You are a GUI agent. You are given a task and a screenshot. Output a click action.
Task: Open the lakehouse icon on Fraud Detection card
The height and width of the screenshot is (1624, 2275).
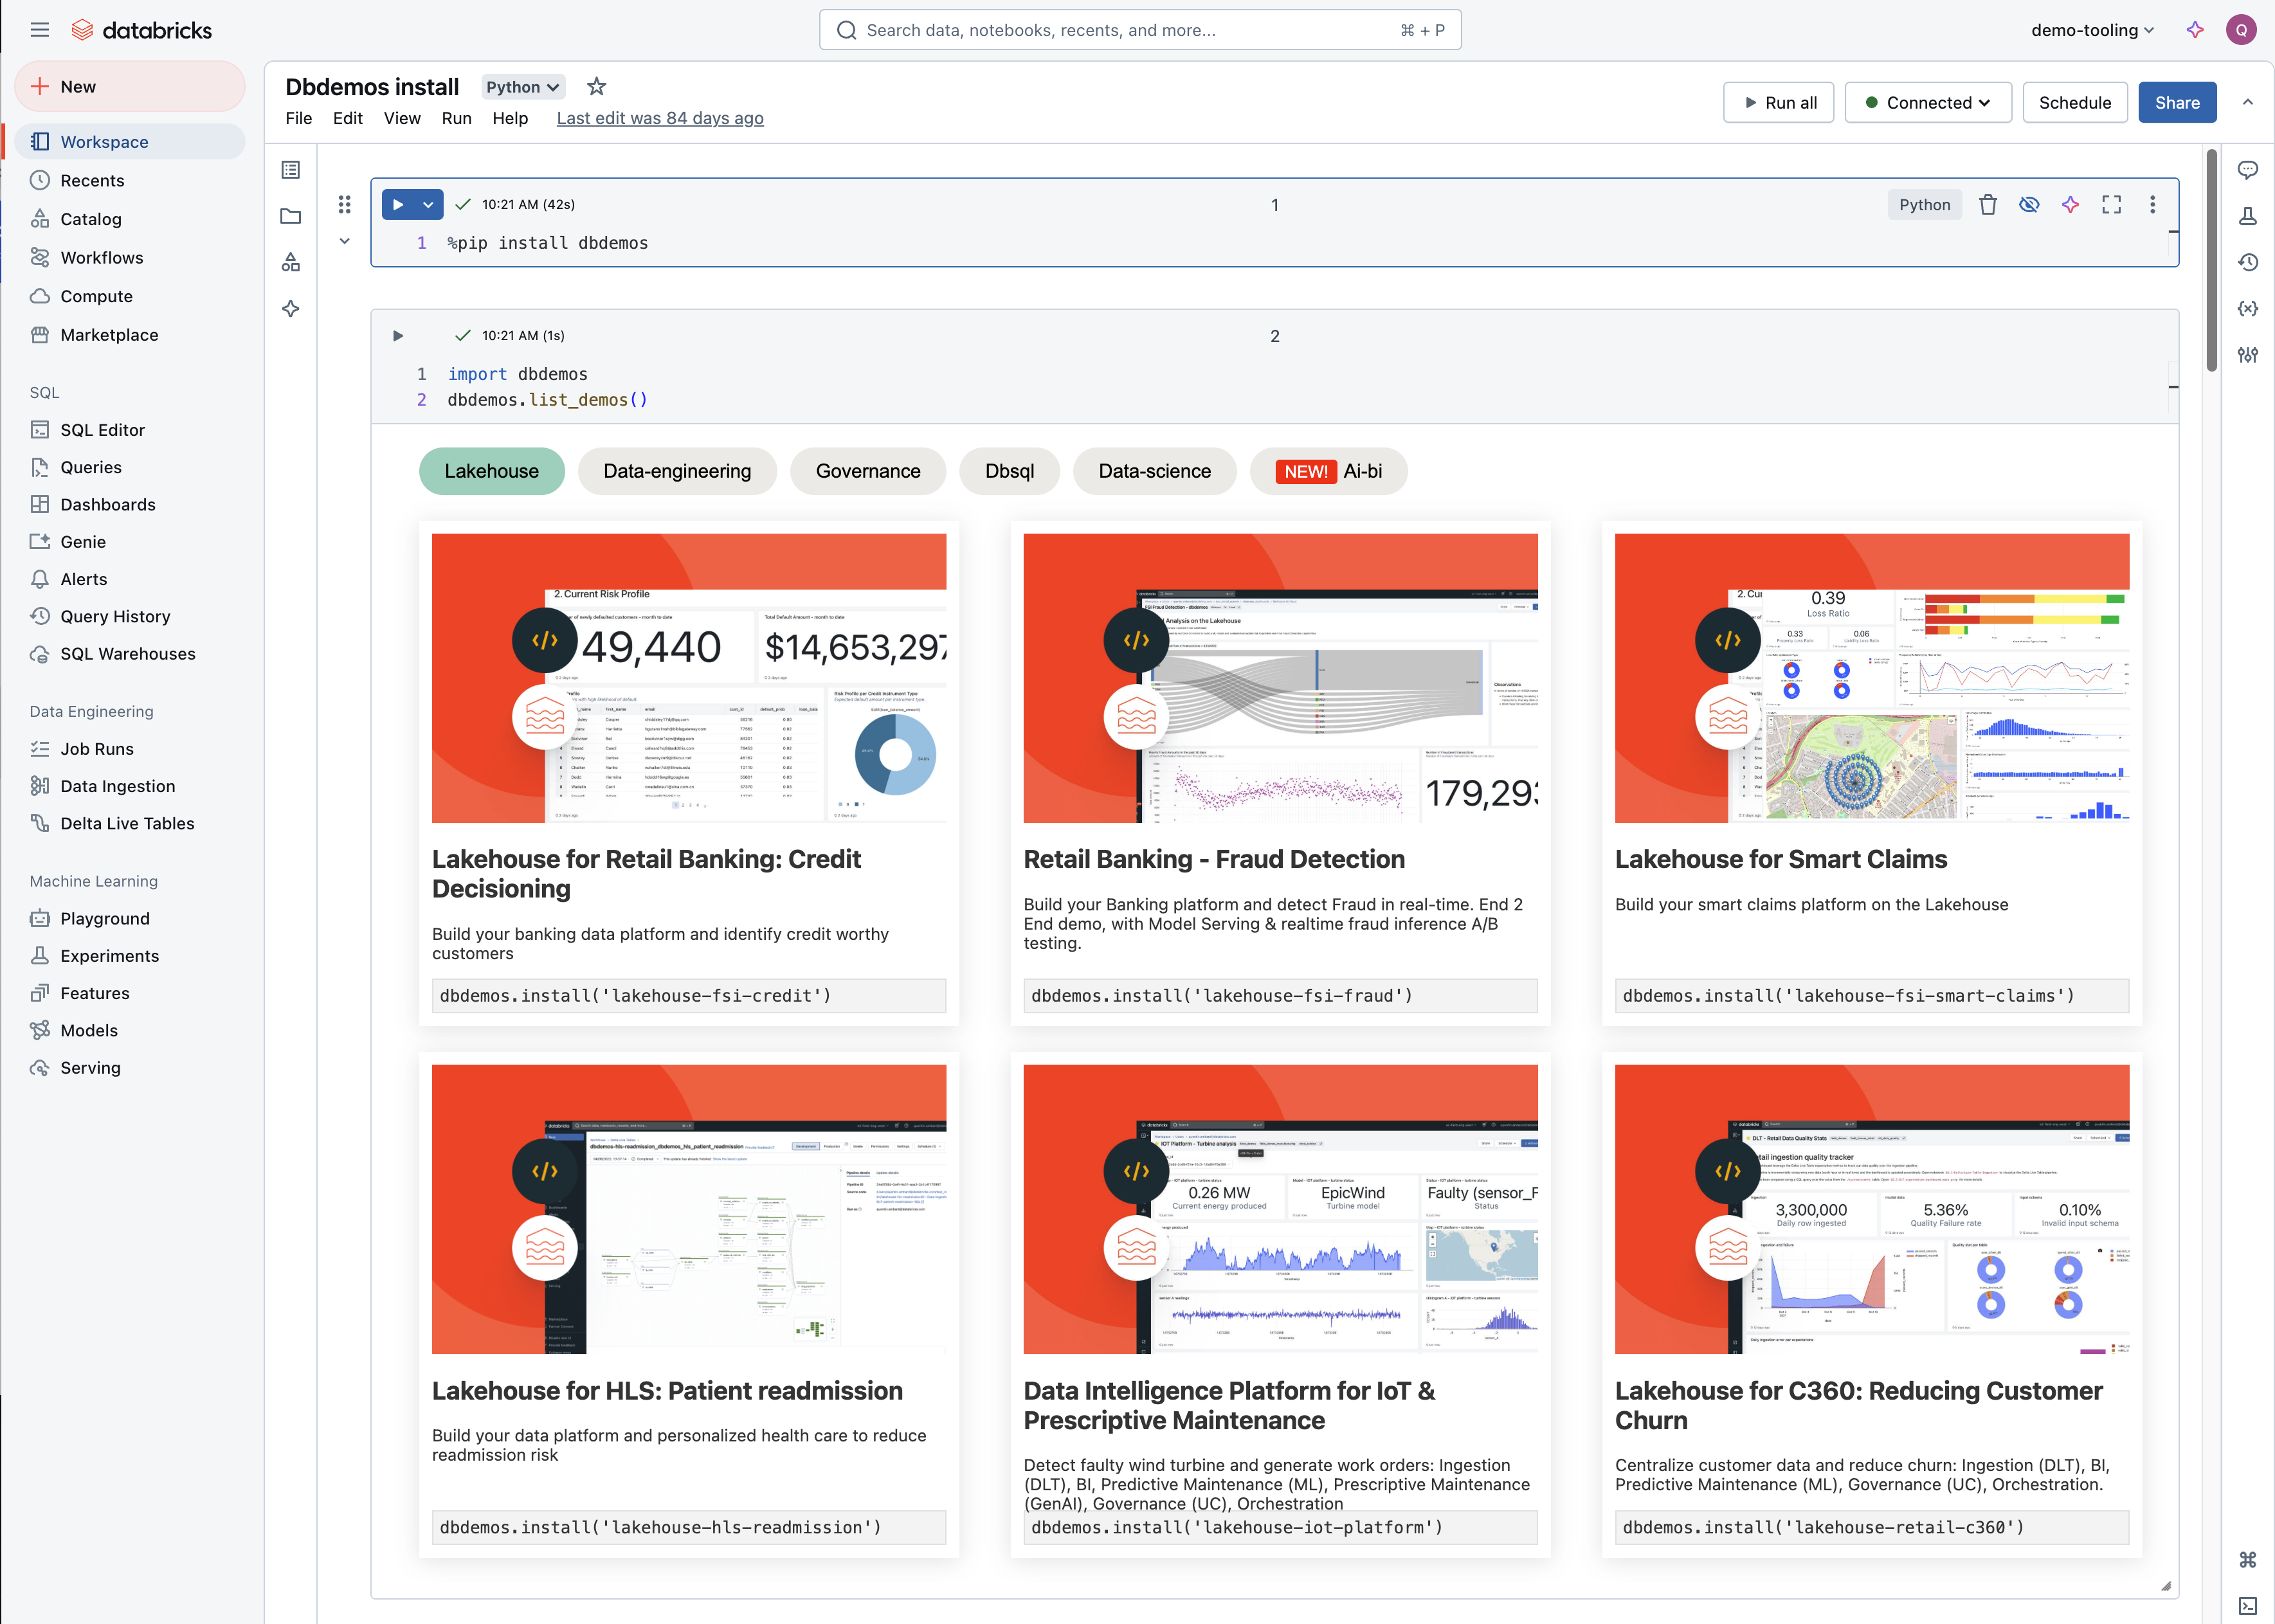1136,716
